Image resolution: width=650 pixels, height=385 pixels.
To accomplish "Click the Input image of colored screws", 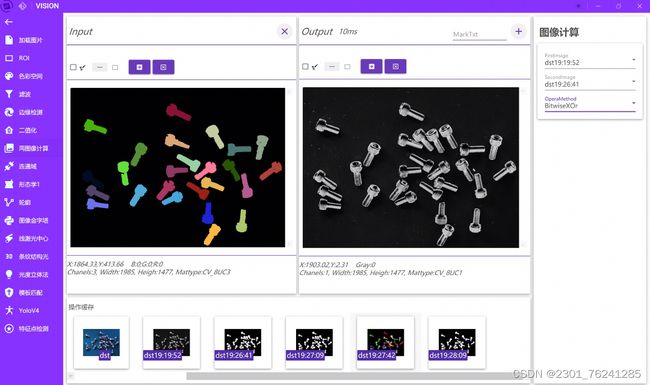I will (178, 167).
